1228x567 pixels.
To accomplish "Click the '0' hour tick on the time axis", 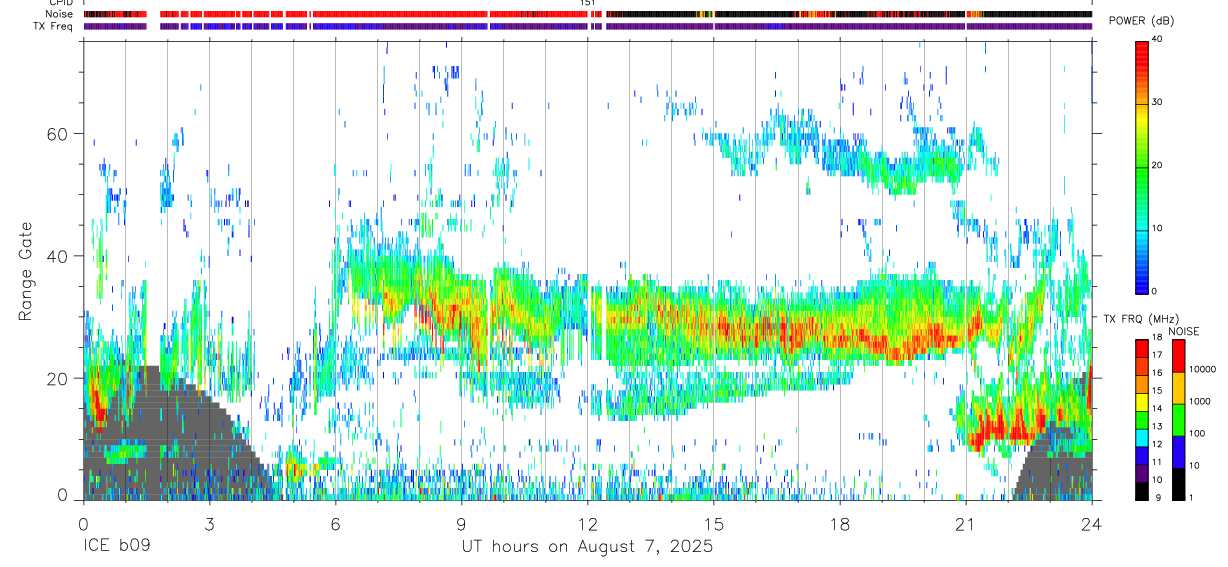I will 83,523.
